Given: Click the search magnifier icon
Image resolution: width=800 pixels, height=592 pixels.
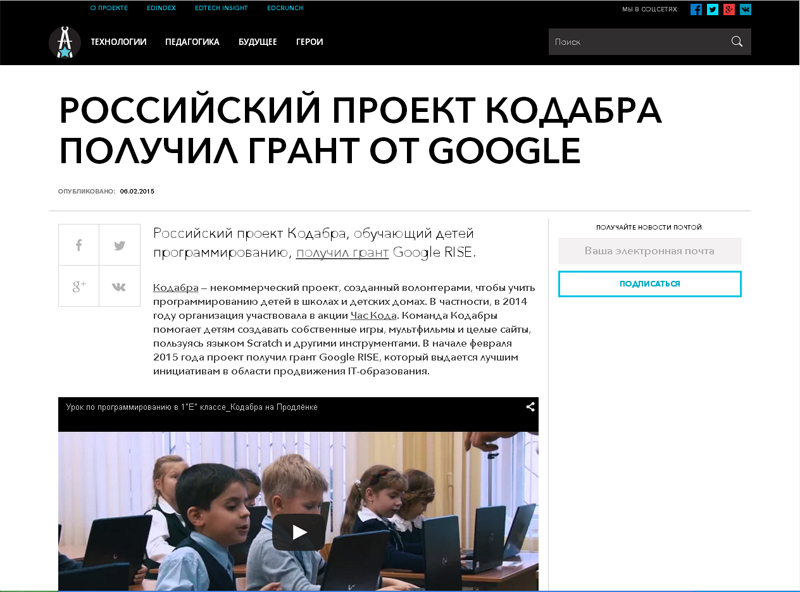Looking at the screenshot, I should tap(737, 41).
